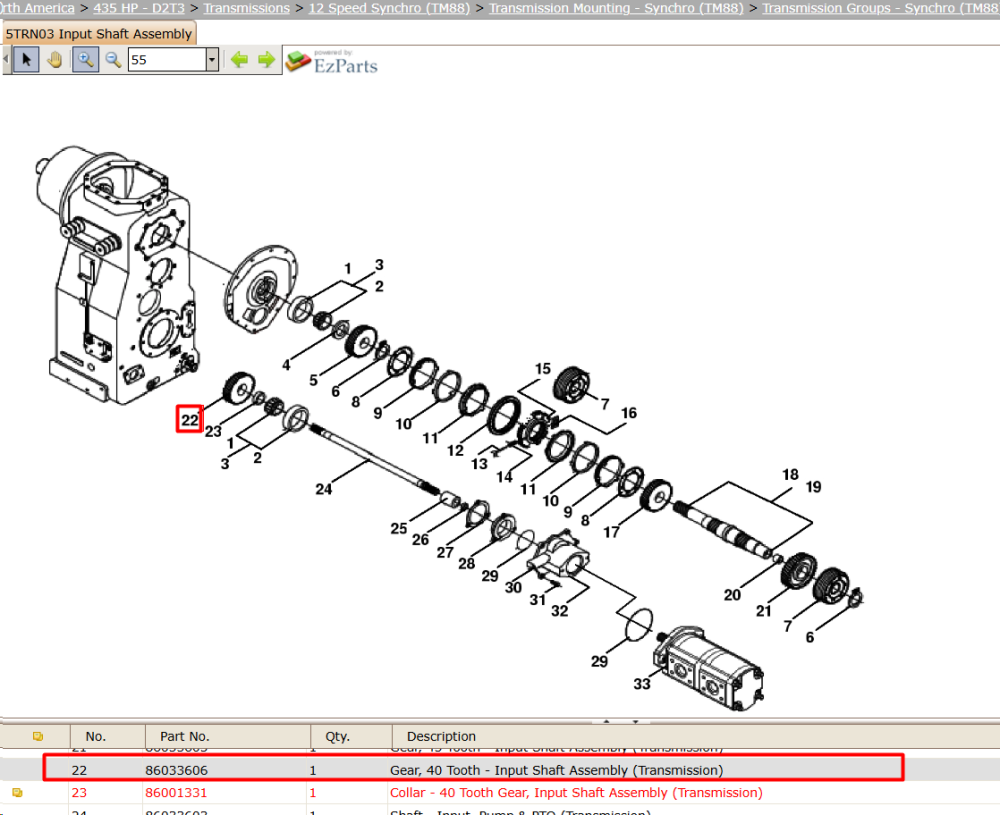Screen dimensions: 1000x815
Task: Activate the hand pan tool
Action: tap(55, 60)
